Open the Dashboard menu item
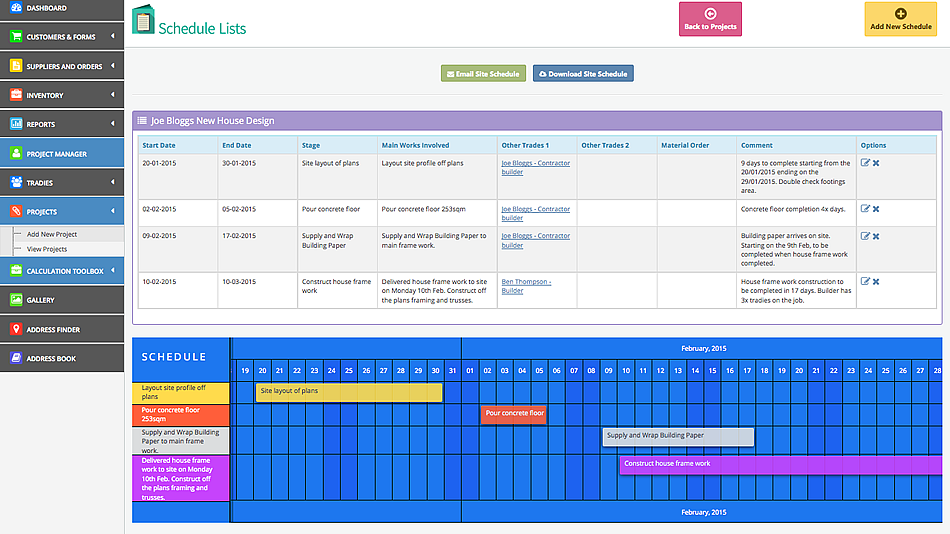The image size is (950, 534). (x=62, y=8)
